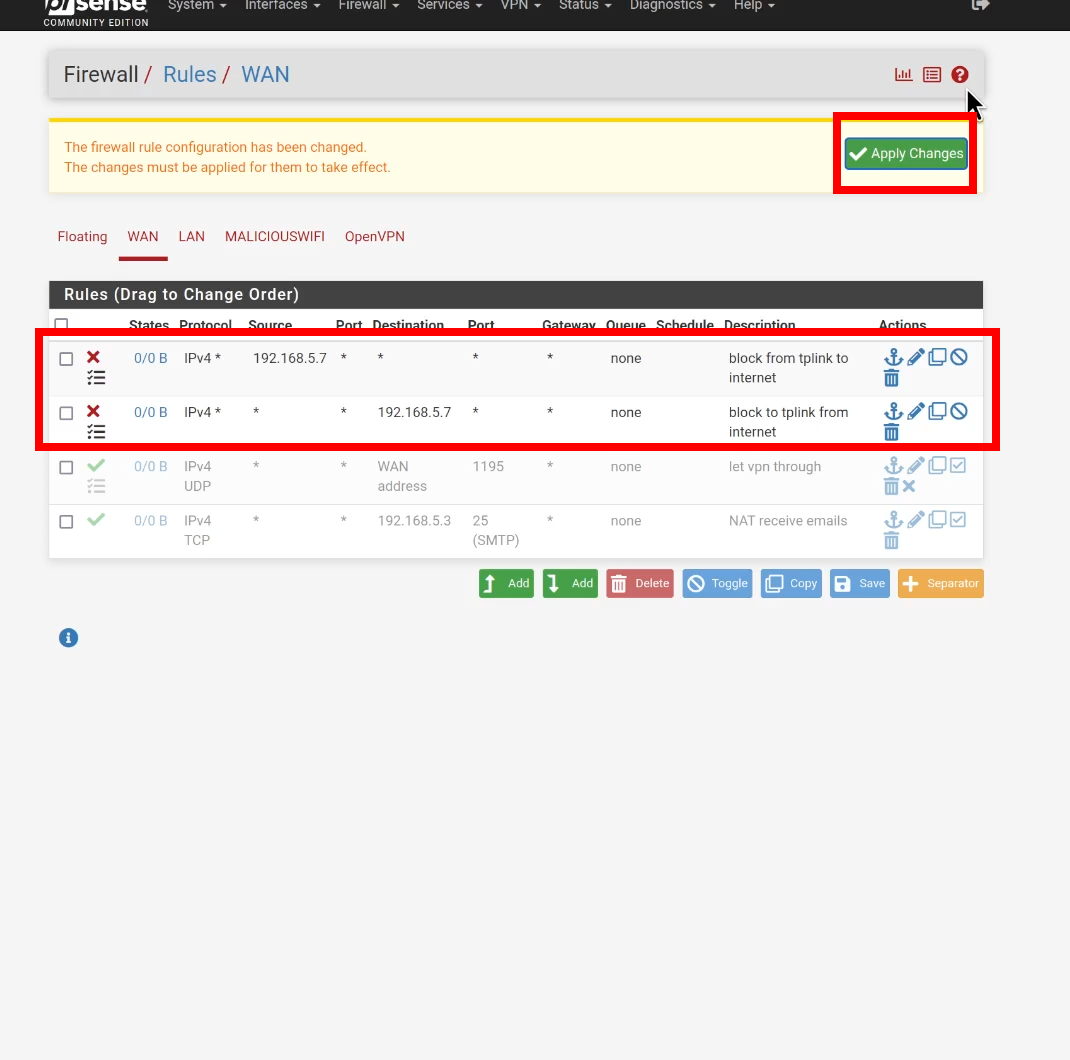Click the Apply Changes button
Image resolution: width=1070 pixels, height=1060 pixels.
pos(906,154)
